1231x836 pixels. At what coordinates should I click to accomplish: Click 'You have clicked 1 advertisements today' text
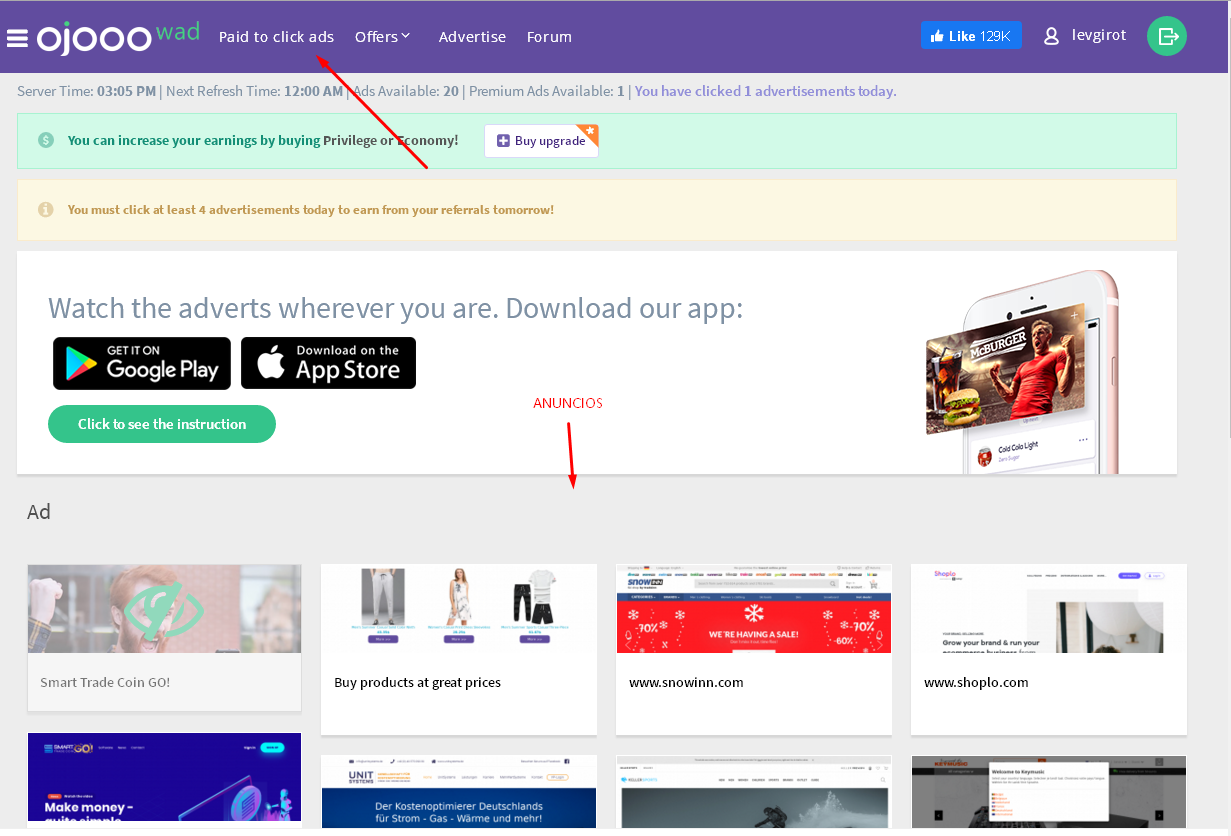(765, 91)
